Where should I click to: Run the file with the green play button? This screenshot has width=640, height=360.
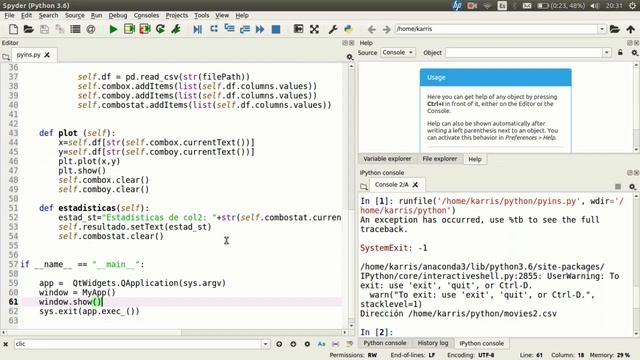pos(113,29)
